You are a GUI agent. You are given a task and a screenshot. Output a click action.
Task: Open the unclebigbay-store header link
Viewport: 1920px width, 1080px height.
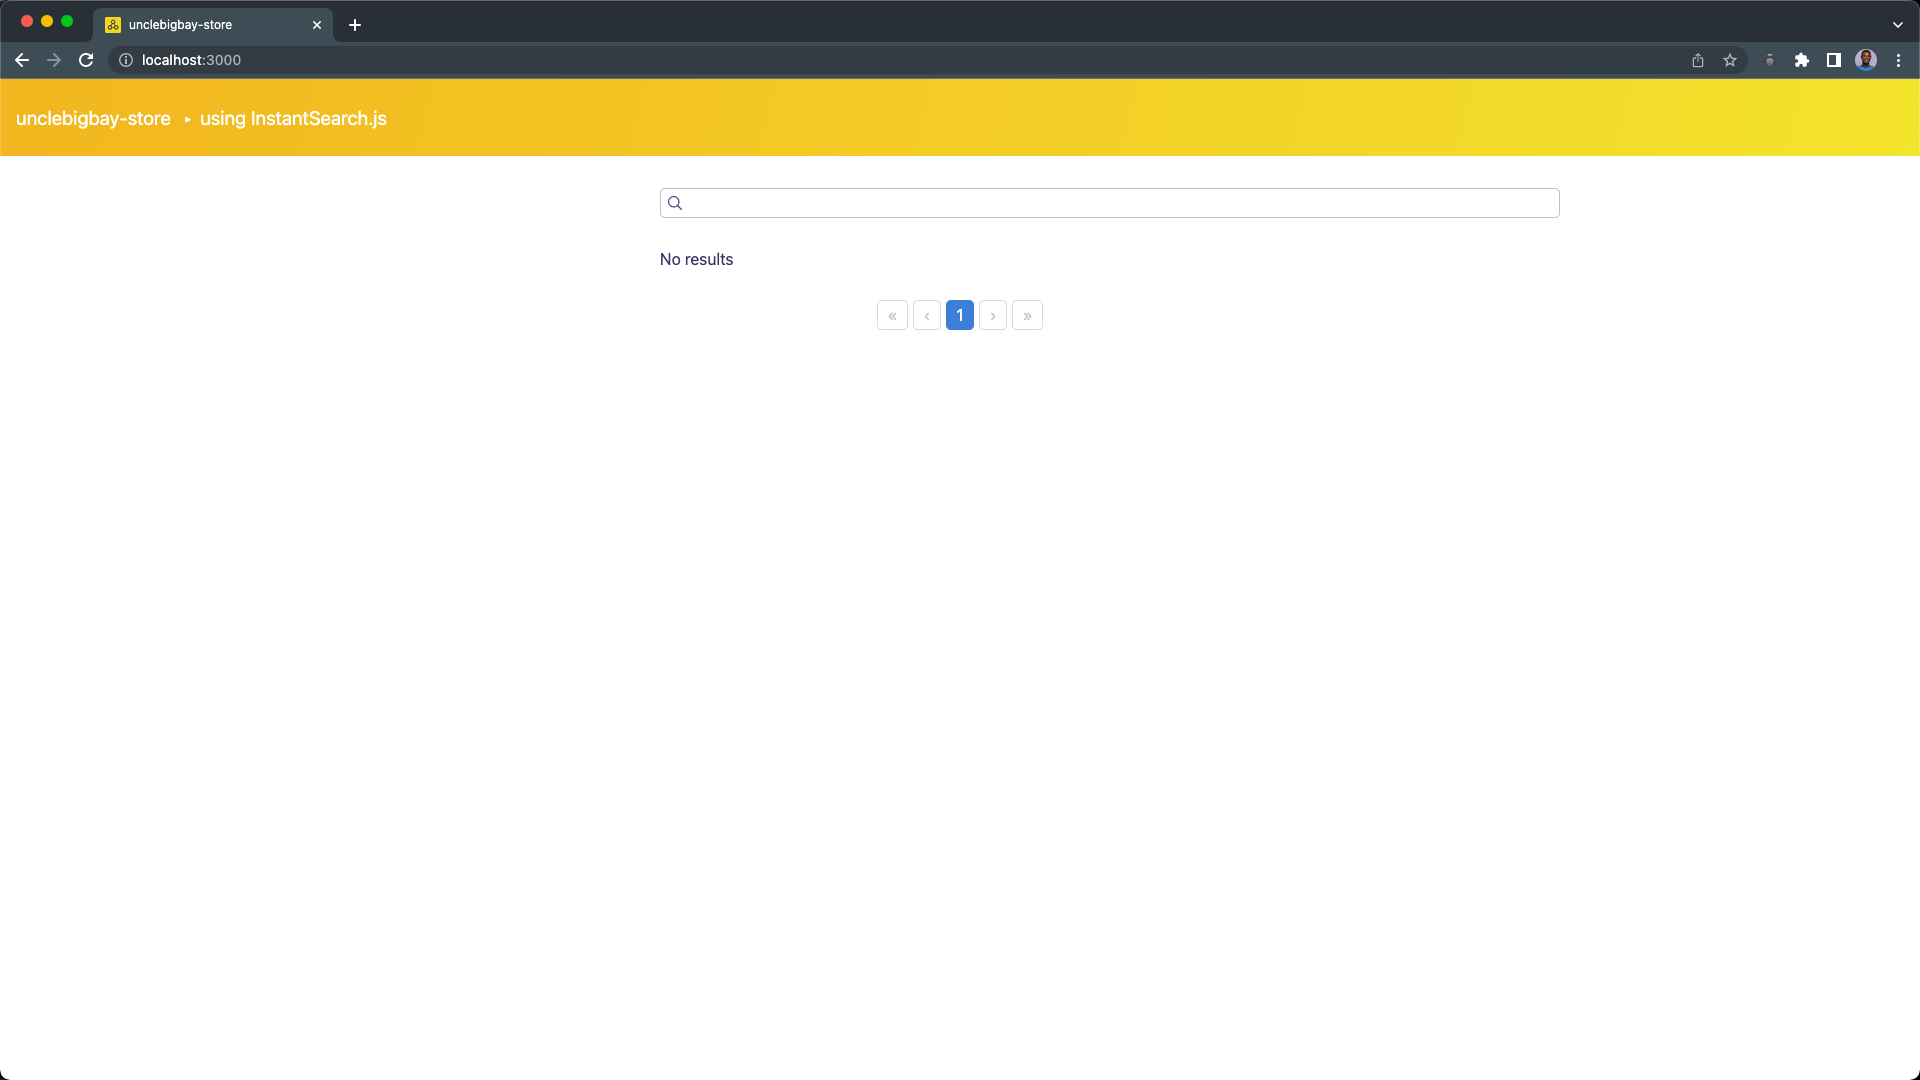tap(93, 118)
